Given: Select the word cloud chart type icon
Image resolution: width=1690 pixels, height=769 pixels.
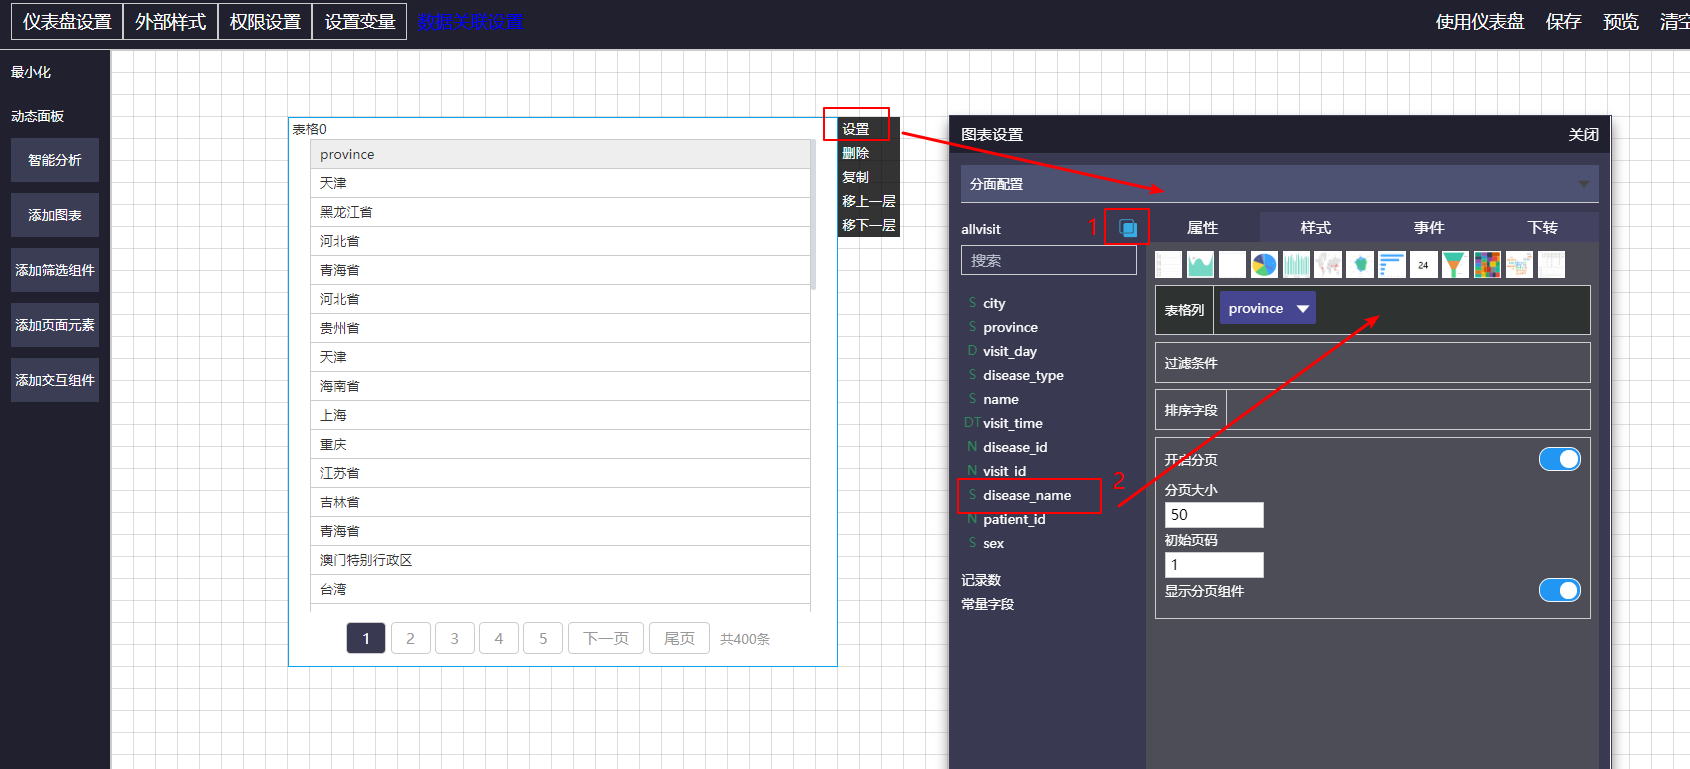Looking at the screenshot, I should tap(1519, 264).
